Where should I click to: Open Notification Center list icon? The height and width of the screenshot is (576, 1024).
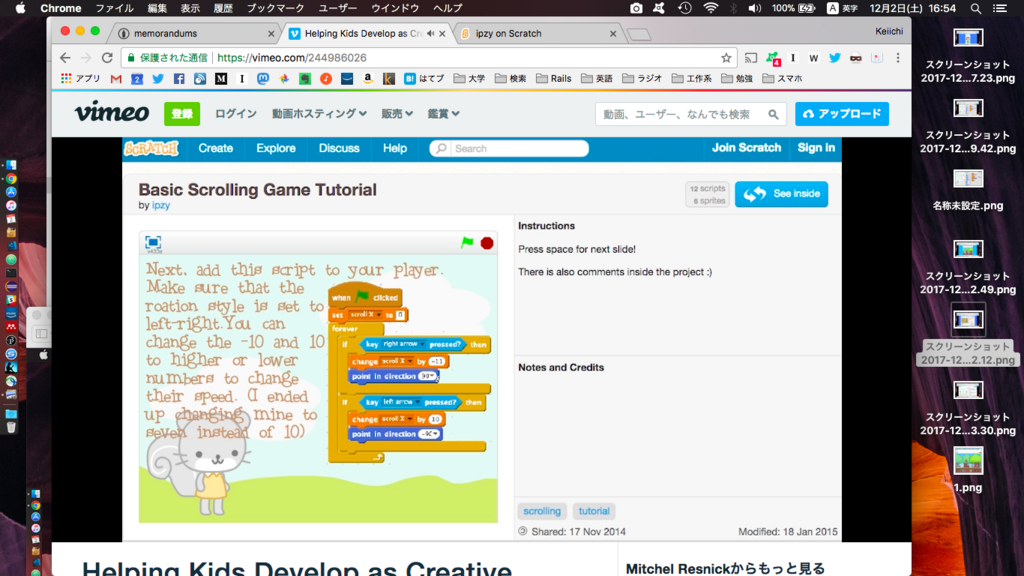coord(1000,8)
